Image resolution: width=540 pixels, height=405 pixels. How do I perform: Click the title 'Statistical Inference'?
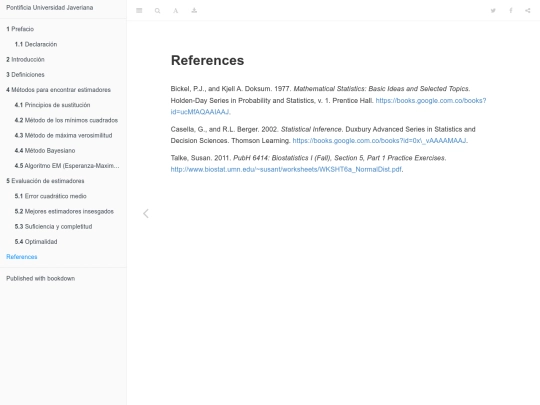(311, 129)
